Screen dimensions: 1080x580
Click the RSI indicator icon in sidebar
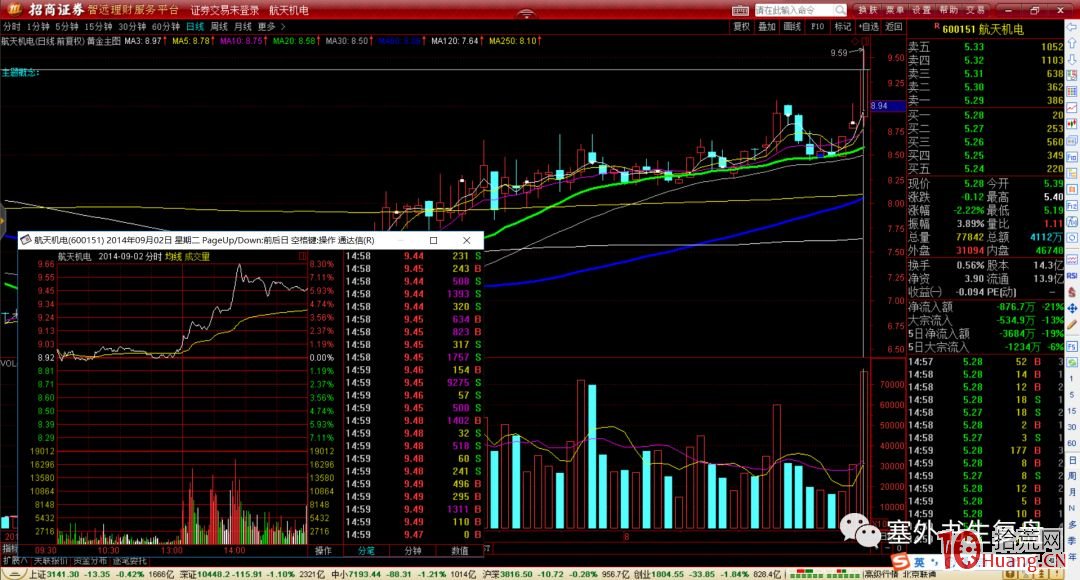point(1072,276)
